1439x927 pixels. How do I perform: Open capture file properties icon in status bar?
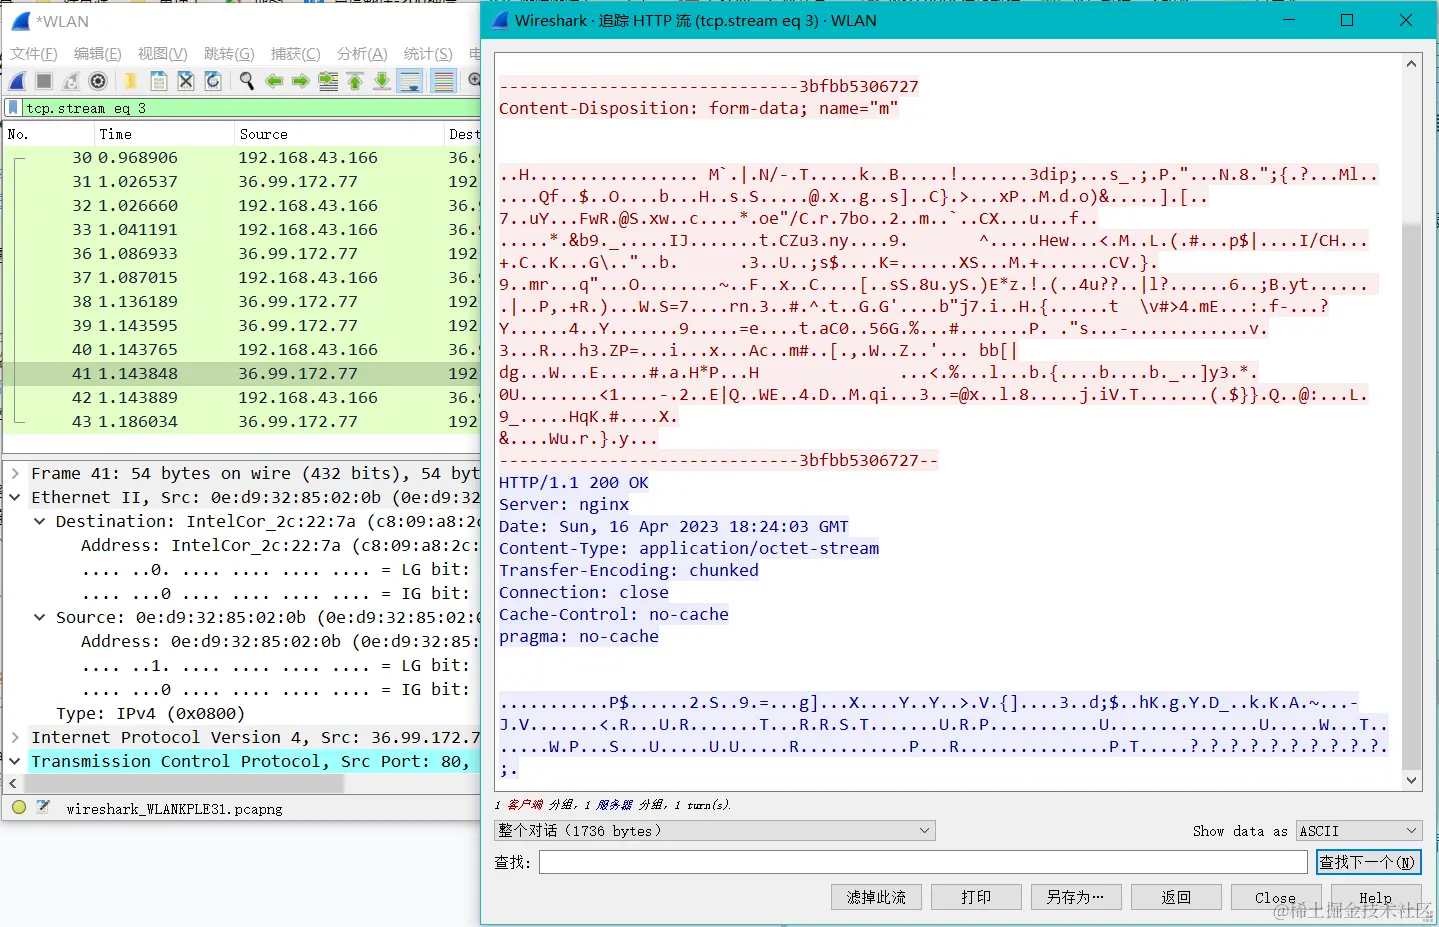pos(43,807)
